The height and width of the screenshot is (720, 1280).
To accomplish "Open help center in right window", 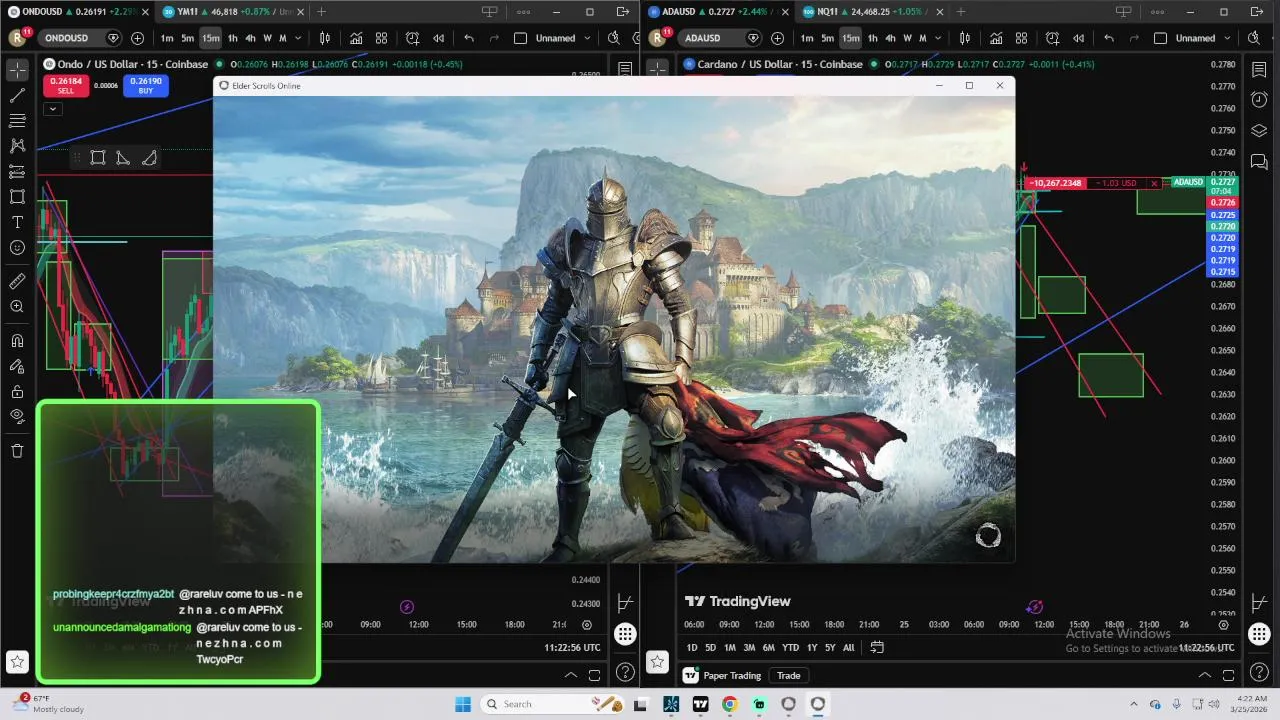I will coord(1259,671).
